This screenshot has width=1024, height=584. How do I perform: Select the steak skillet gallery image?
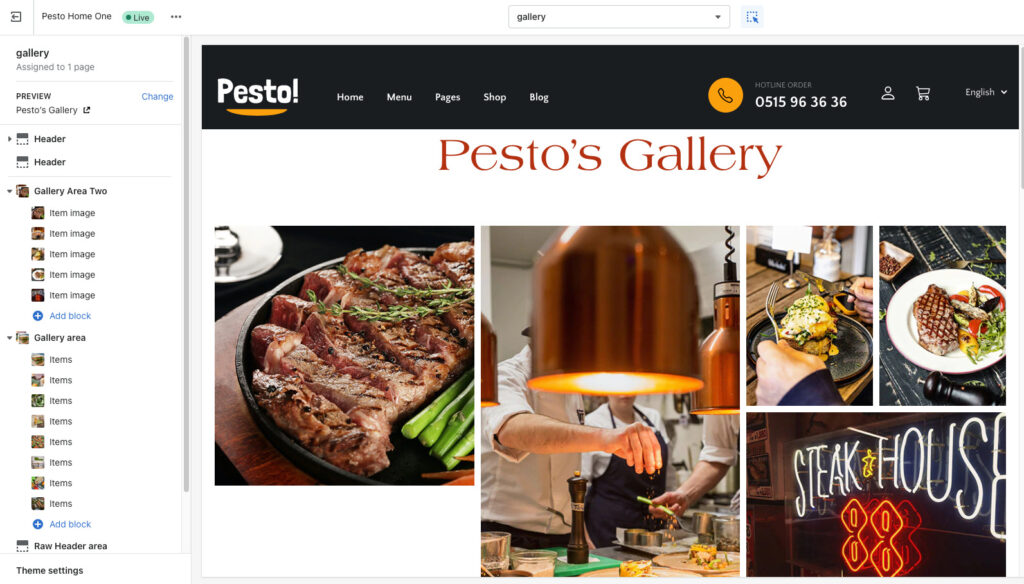[x=344, y=355]
